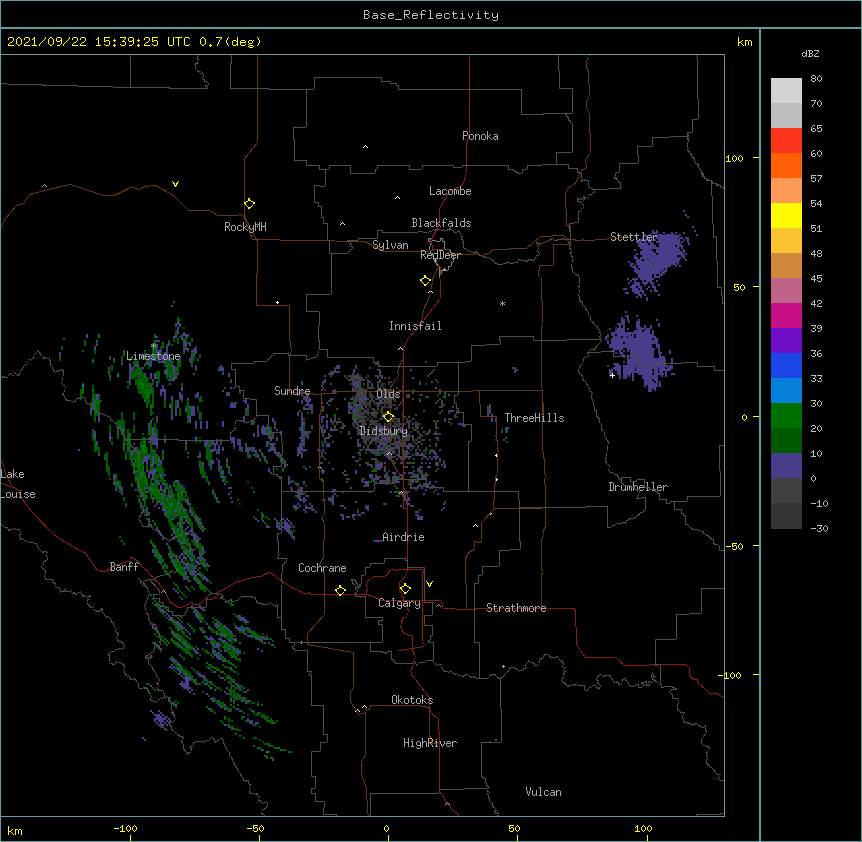Select the RedDeer city label

(x=440, y=255)
